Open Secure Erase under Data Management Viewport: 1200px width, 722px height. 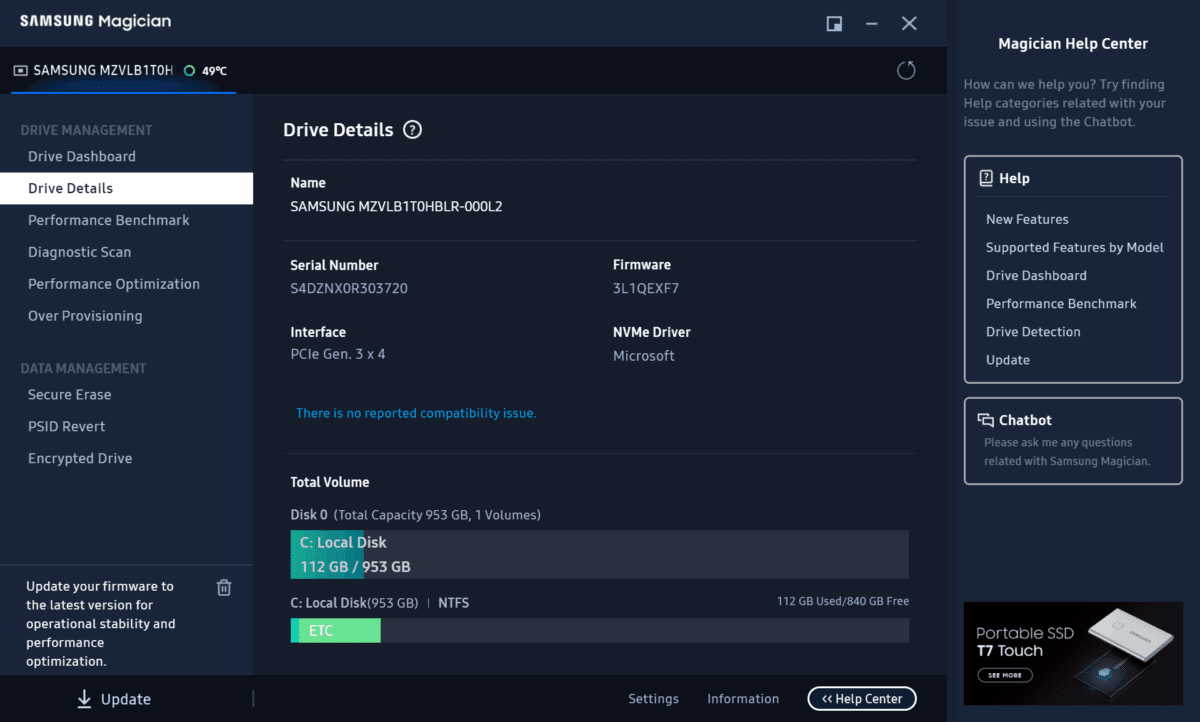70,394
